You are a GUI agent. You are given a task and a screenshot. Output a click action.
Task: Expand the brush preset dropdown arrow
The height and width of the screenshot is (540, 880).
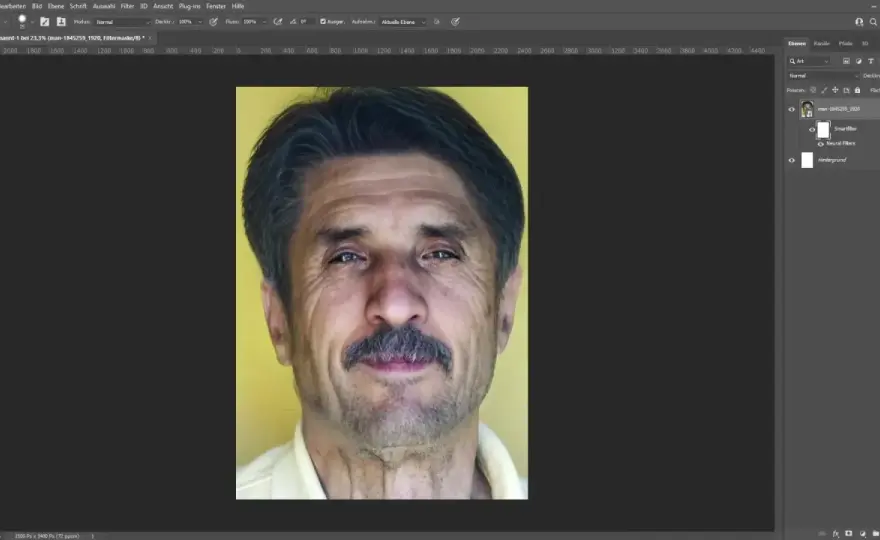tap(32, 22)
